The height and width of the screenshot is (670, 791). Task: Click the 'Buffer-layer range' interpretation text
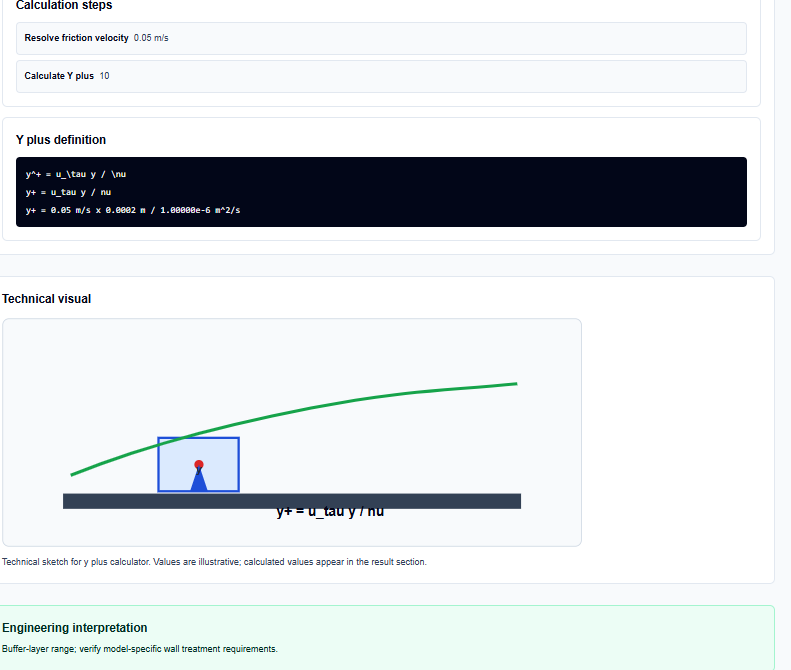tap(140, 649)
